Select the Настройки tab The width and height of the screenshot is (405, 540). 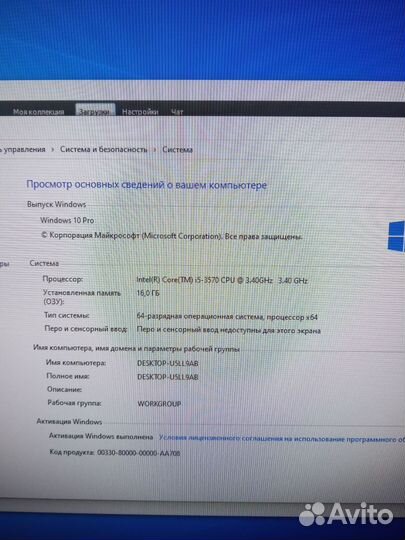point(140,112)
